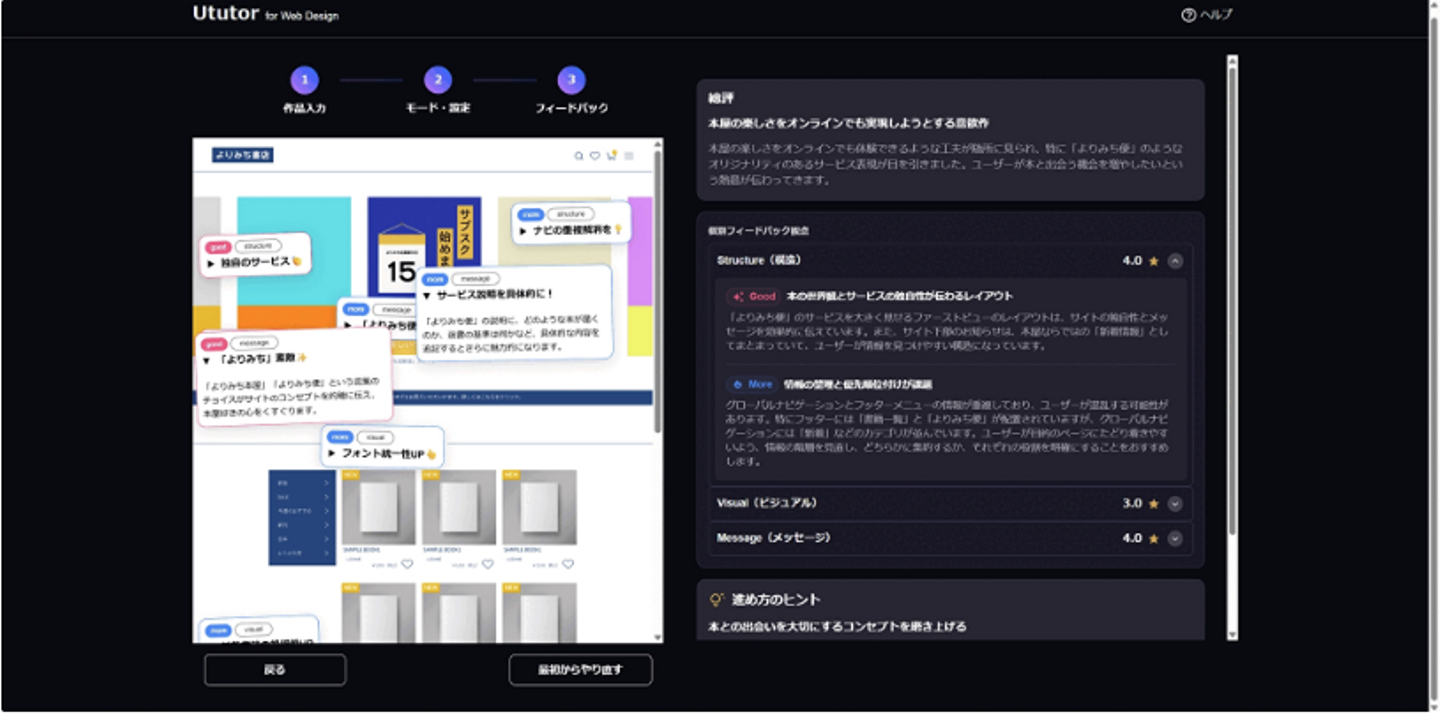Expand the Message（メッセージ） section chevron

(1175, 539)
